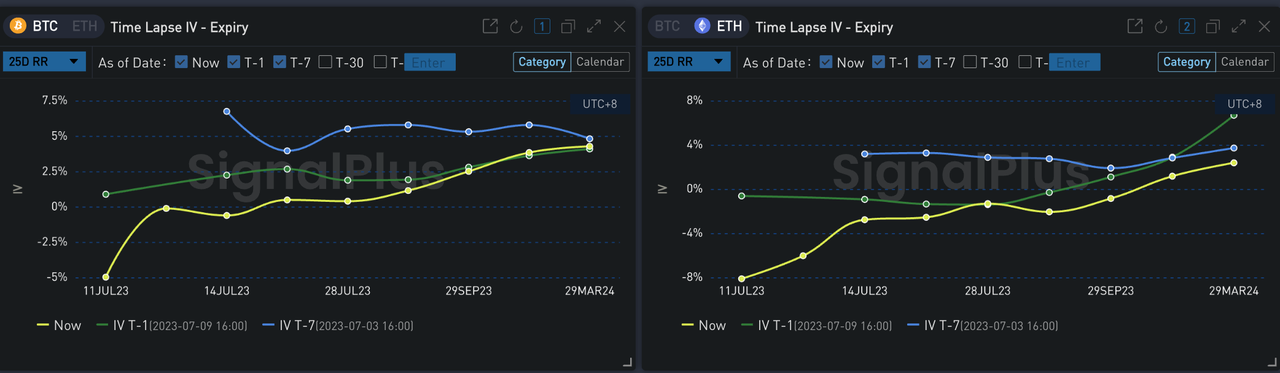Enable T-30 checkbox in BTC panel
1280x373 pixels.
pyautogui.click(x=325, y=62)
